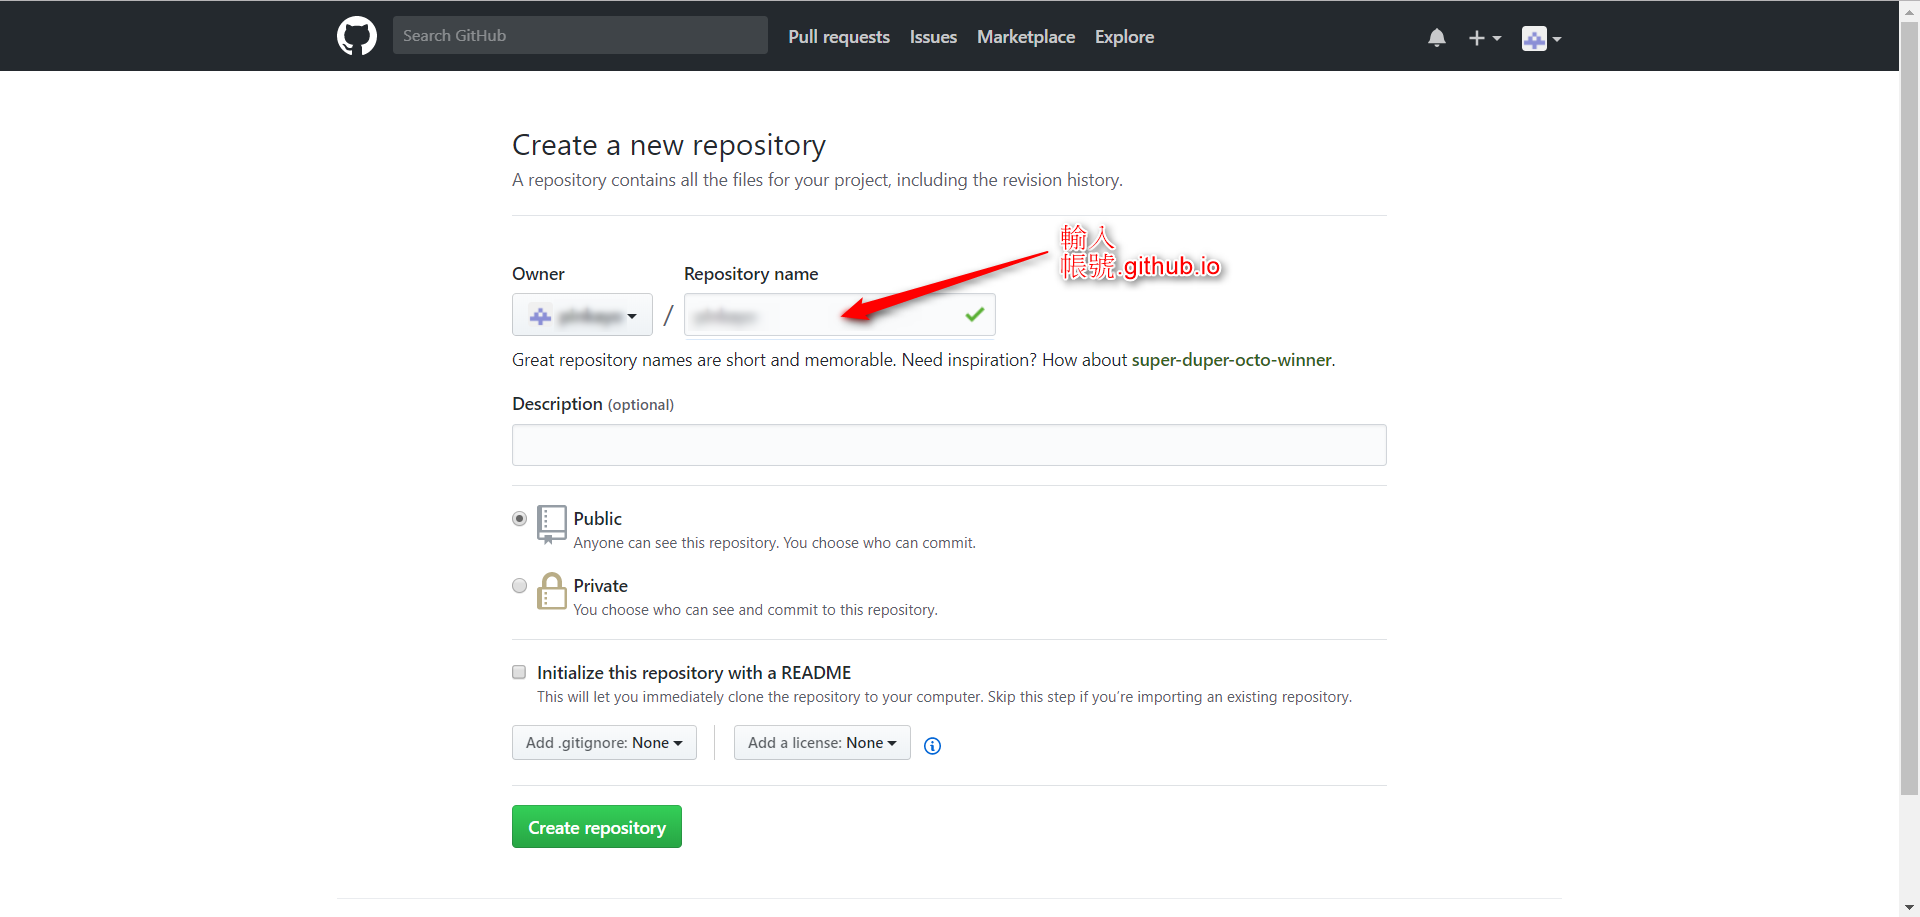
Task: Go to Pull requests
Action: click(838, 36)
